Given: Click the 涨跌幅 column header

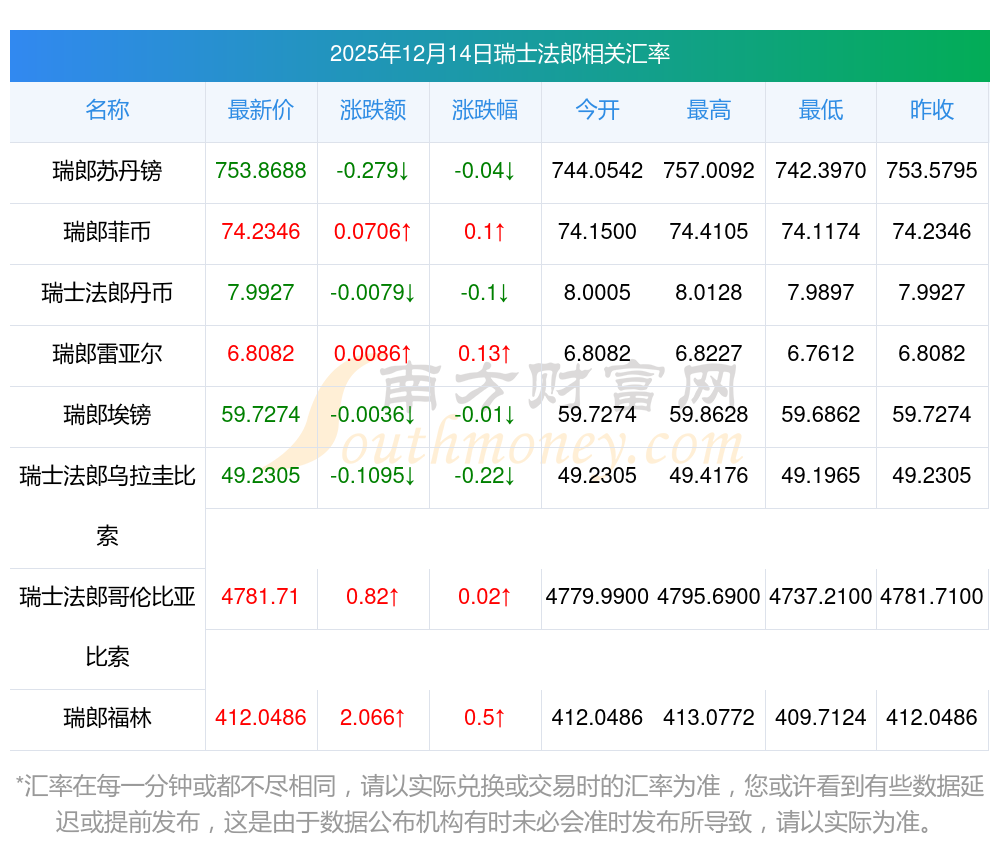Looking at the screenshot, I should click(485, 111).
